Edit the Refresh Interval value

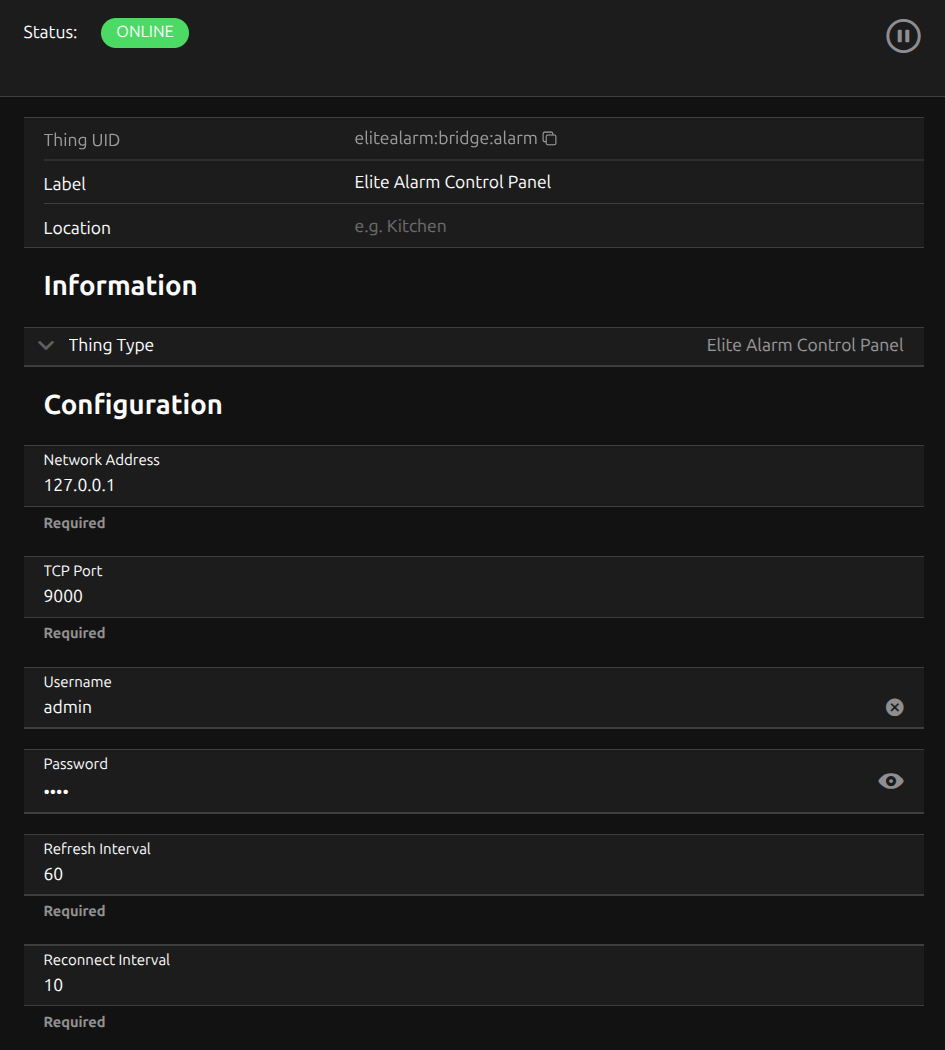tap(400, 874)
